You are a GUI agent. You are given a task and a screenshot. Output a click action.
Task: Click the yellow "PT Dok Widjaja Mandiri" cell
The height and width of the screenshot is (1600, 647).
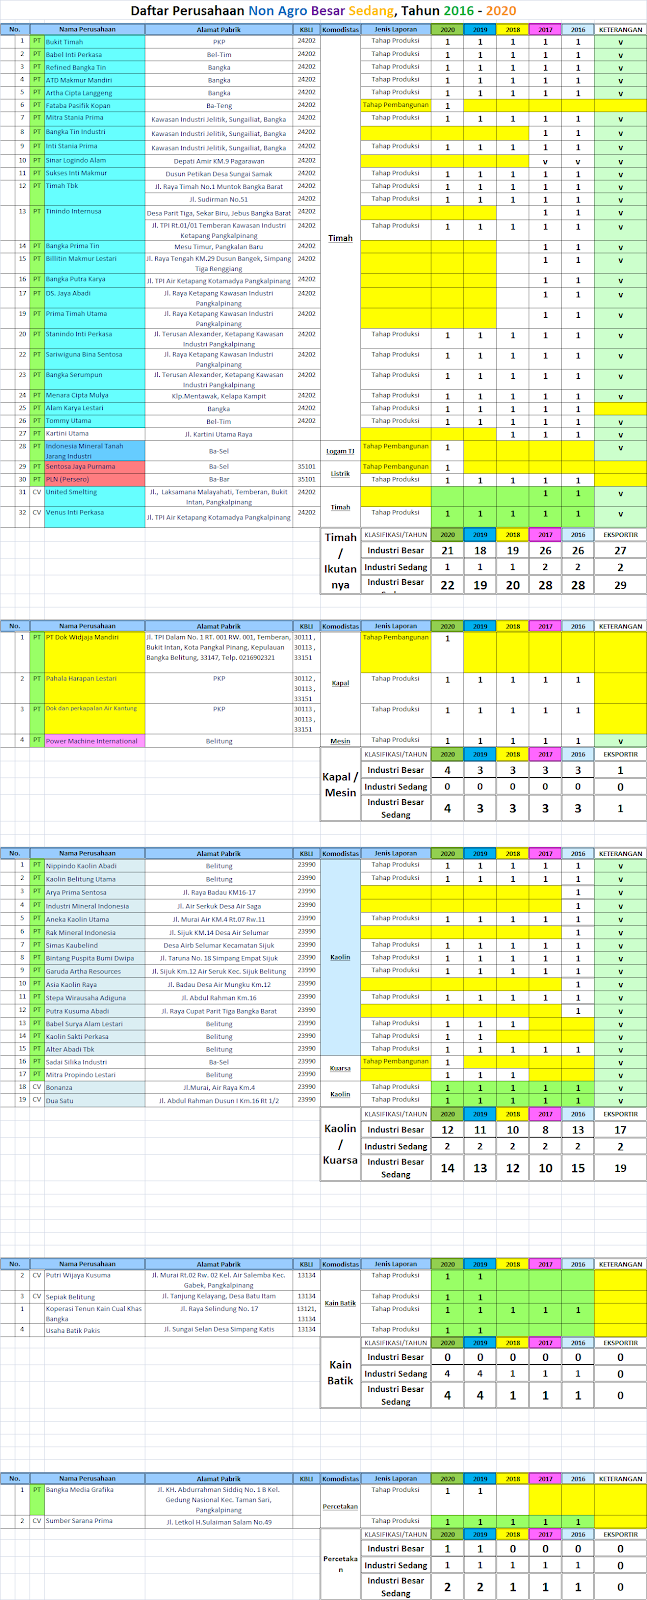(94, 652)
